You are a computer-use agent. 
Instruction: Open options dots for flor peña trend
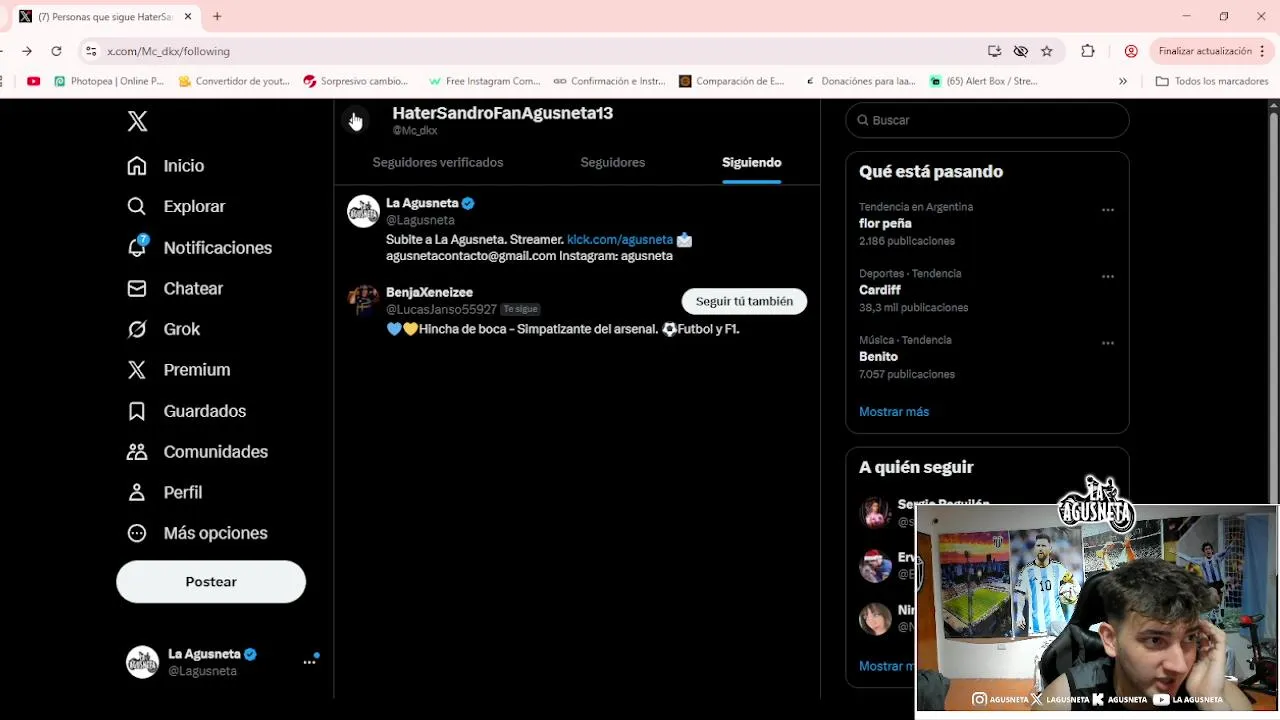pos(1108,210)
